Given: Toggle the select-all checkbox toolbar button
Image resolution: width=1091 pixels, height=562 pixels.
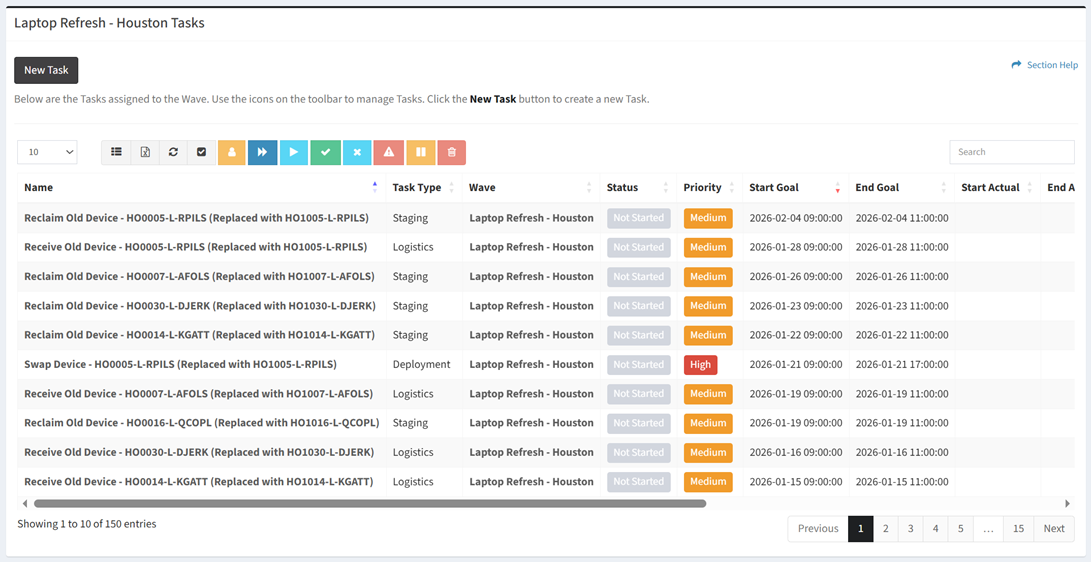Looking at the screenshot, I should [201, 152].
